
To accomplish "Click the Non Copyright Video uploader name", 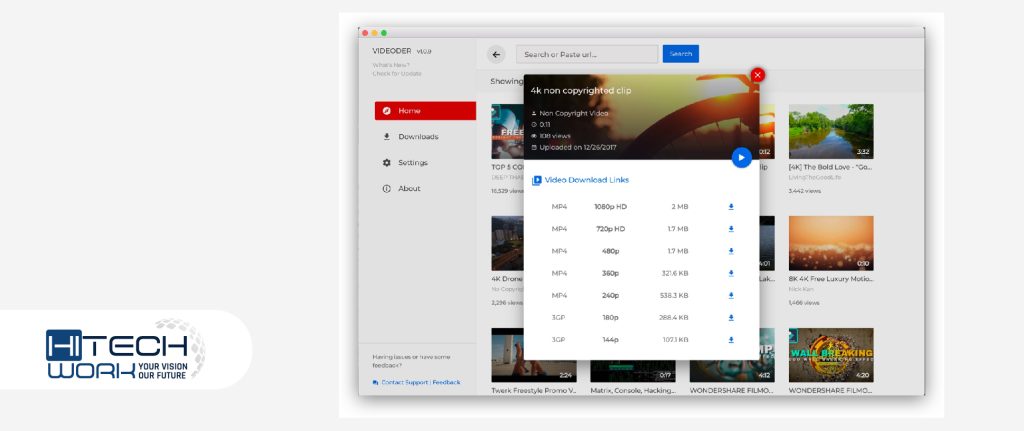I will 573,114.
